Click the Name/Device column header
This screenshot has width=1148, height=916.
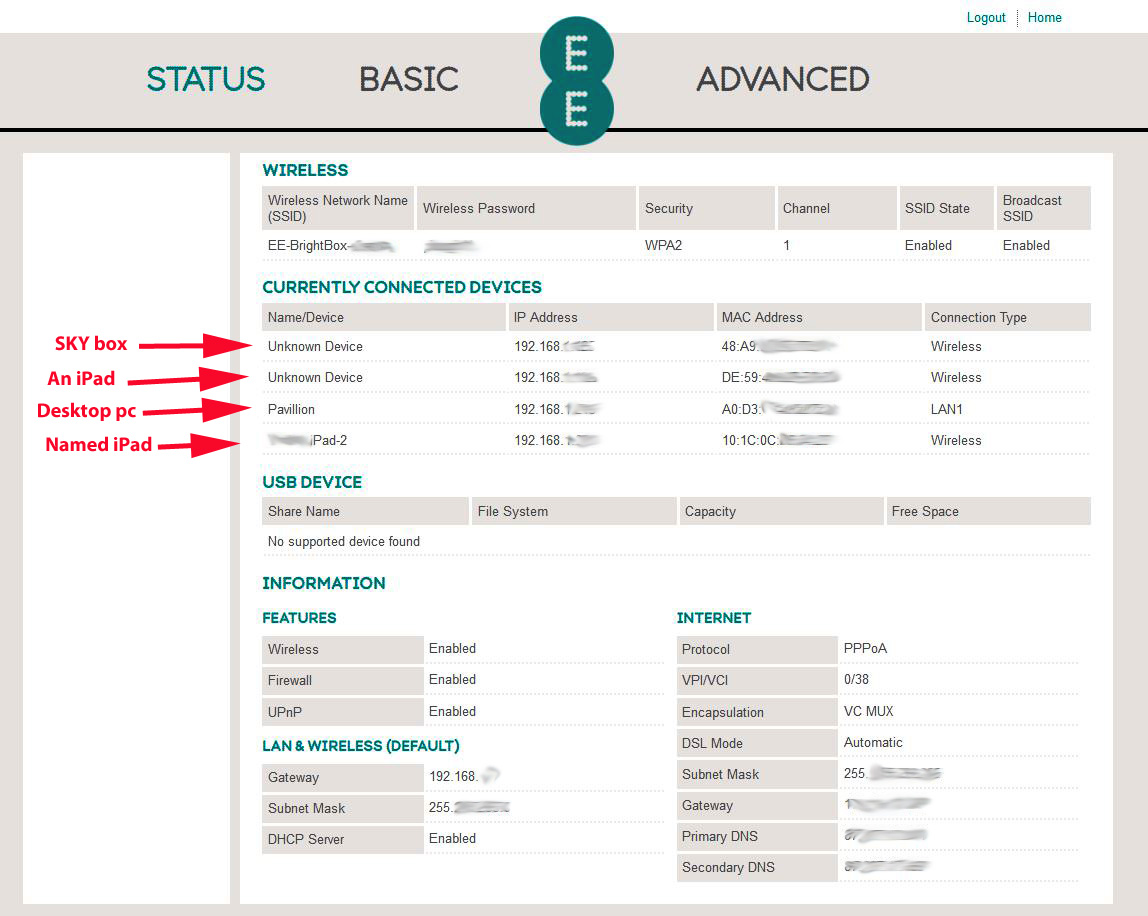(x=306, y=317)
